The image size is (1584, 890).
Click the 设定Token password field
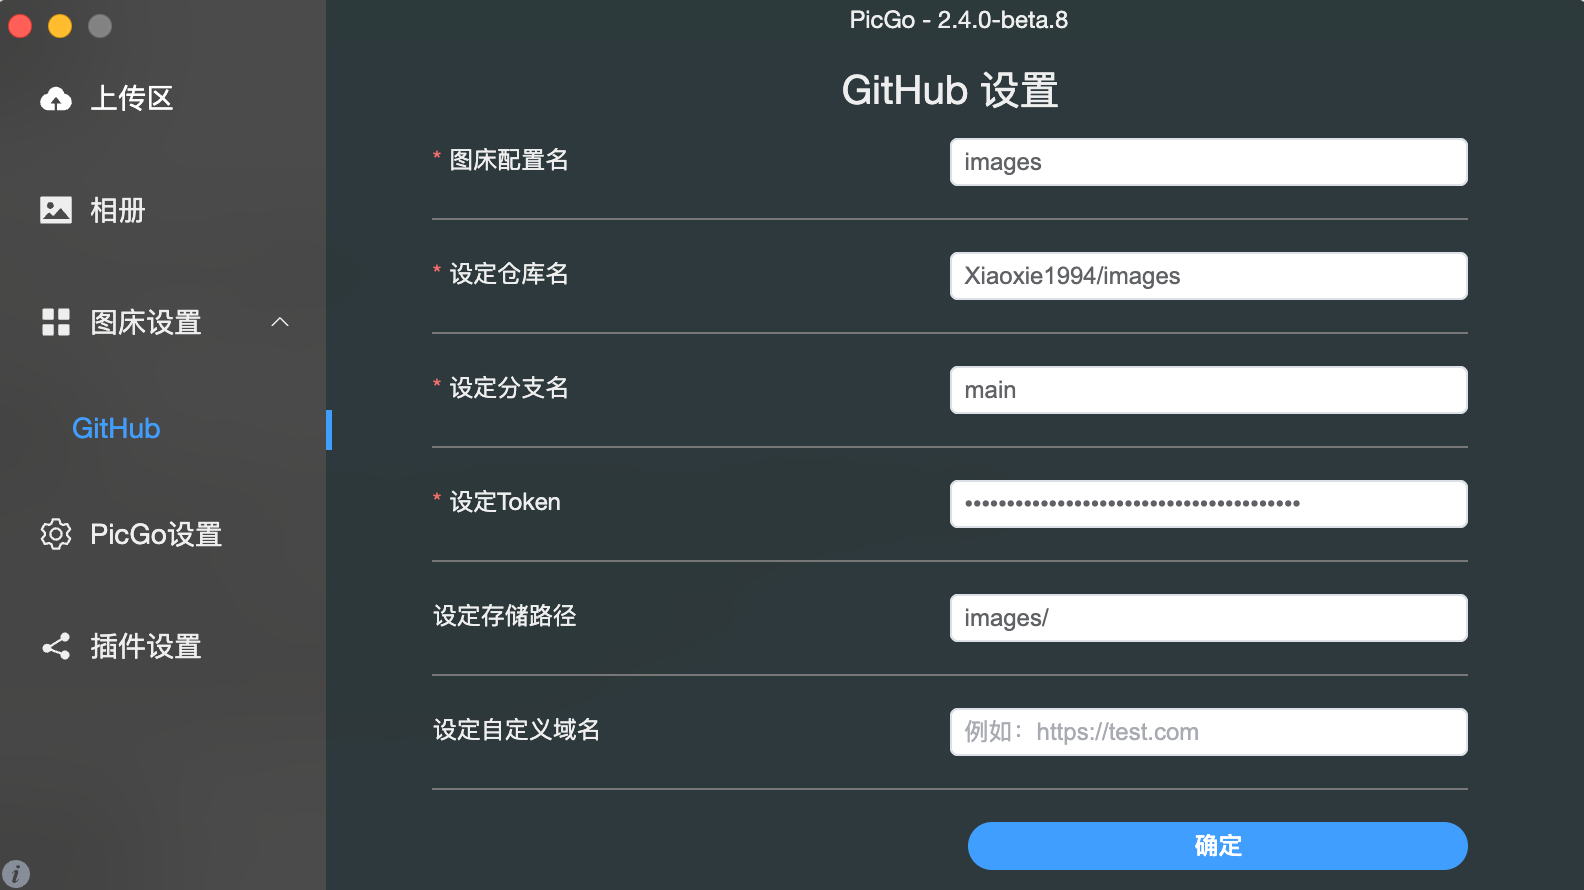pos(1208,504)
